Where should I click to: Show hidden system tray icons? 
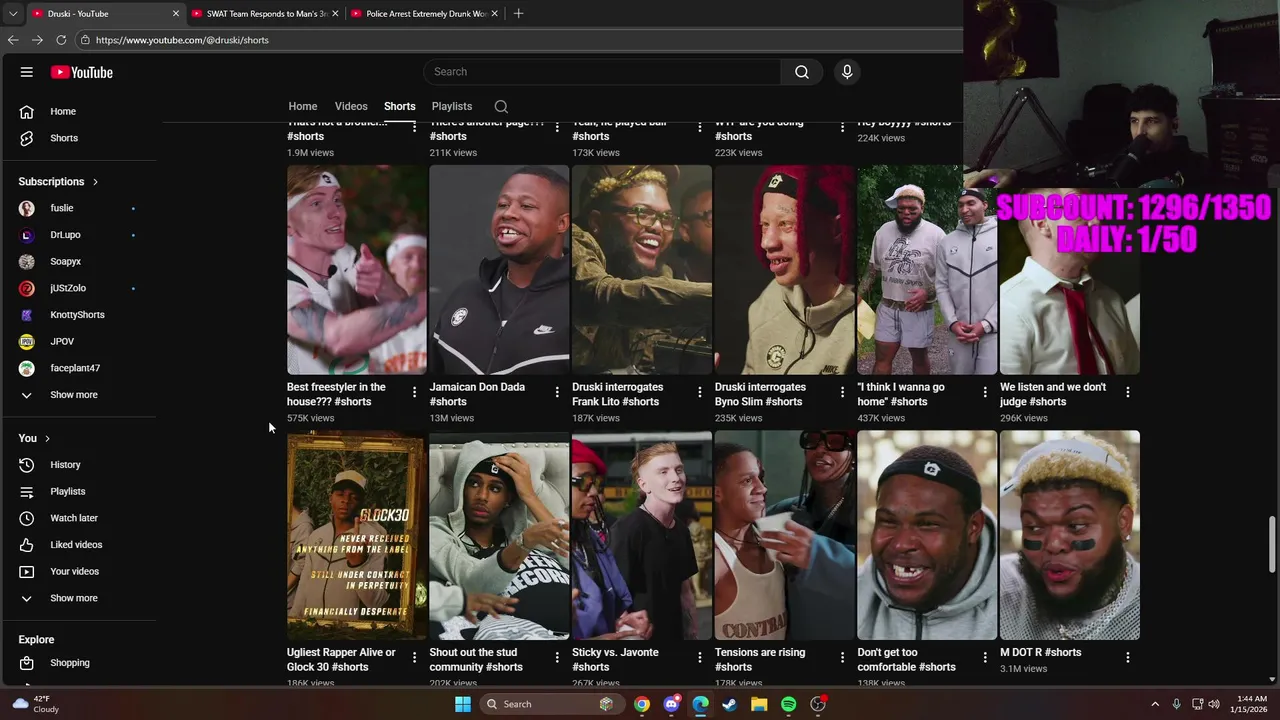pos(1155,704)
